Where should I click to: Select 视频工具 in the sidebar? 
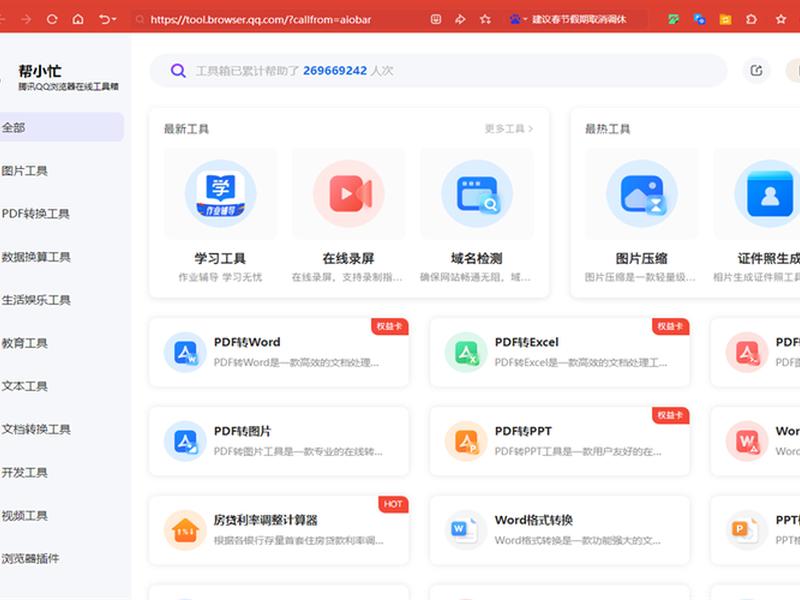pyautogui.click(x=24, y=515)
